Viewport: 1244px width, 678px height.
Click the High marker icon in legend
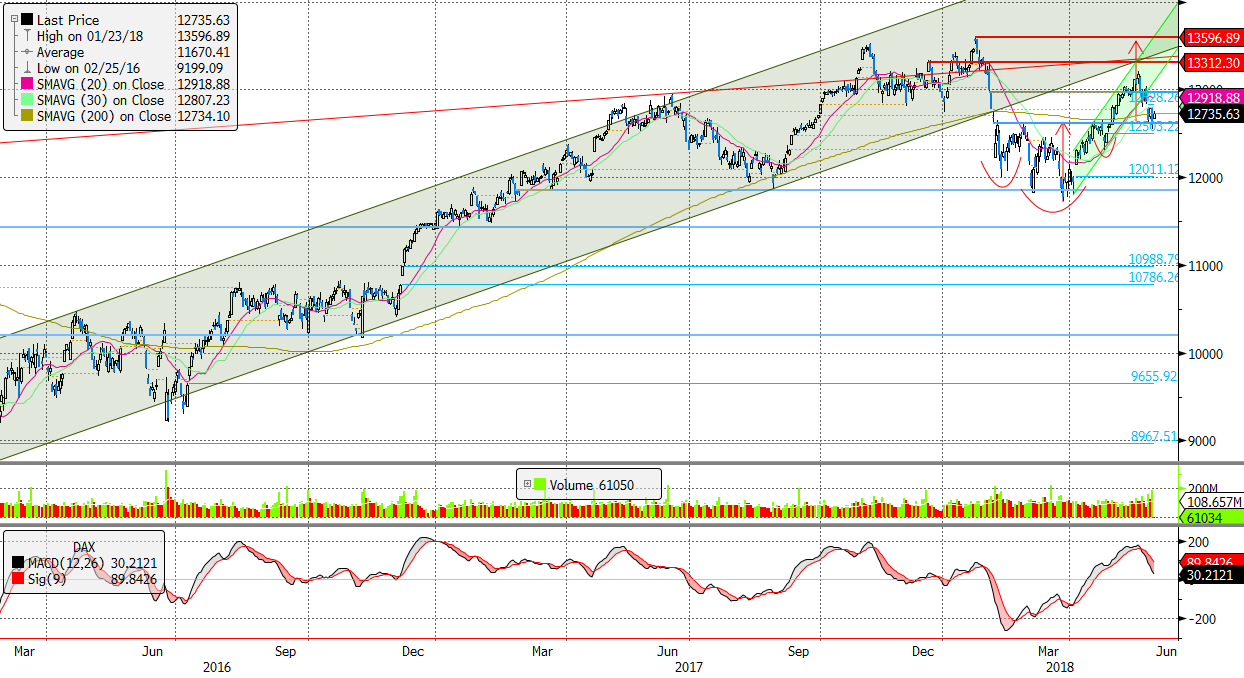pyautogui.click(x=26, y=35)
